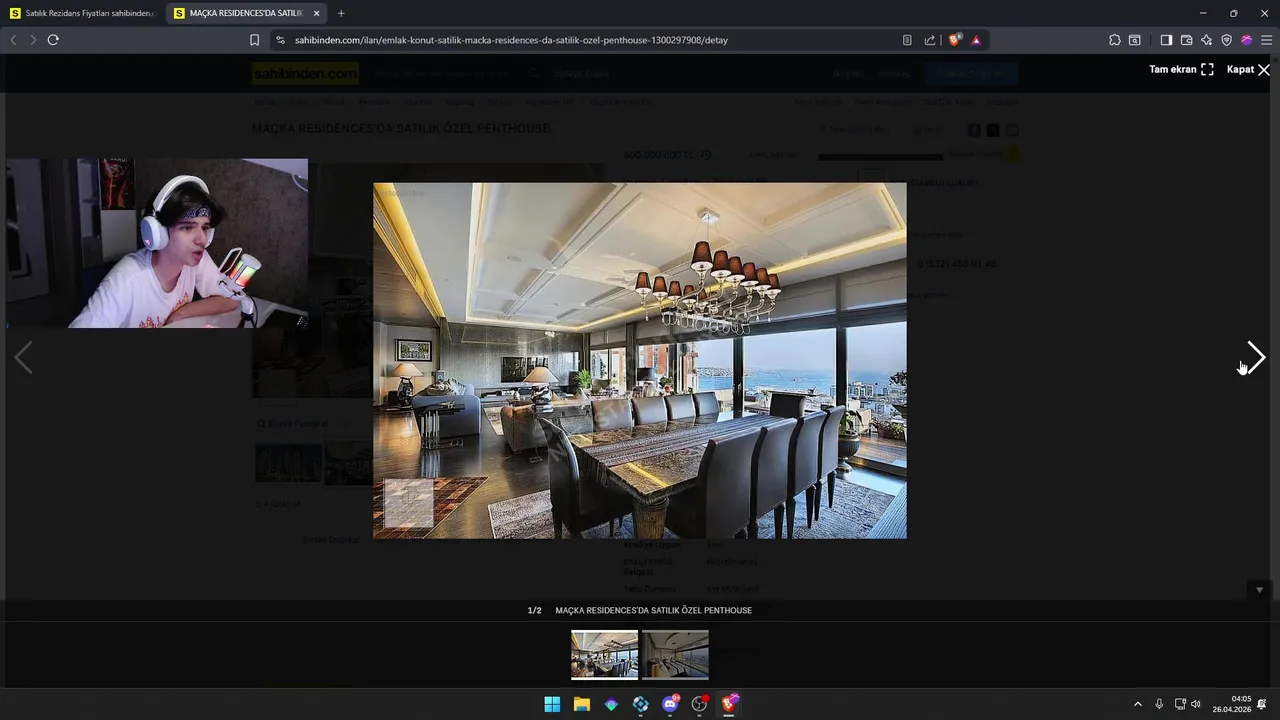Open the Leo AI sparkle icon

tap(1206, 40)
